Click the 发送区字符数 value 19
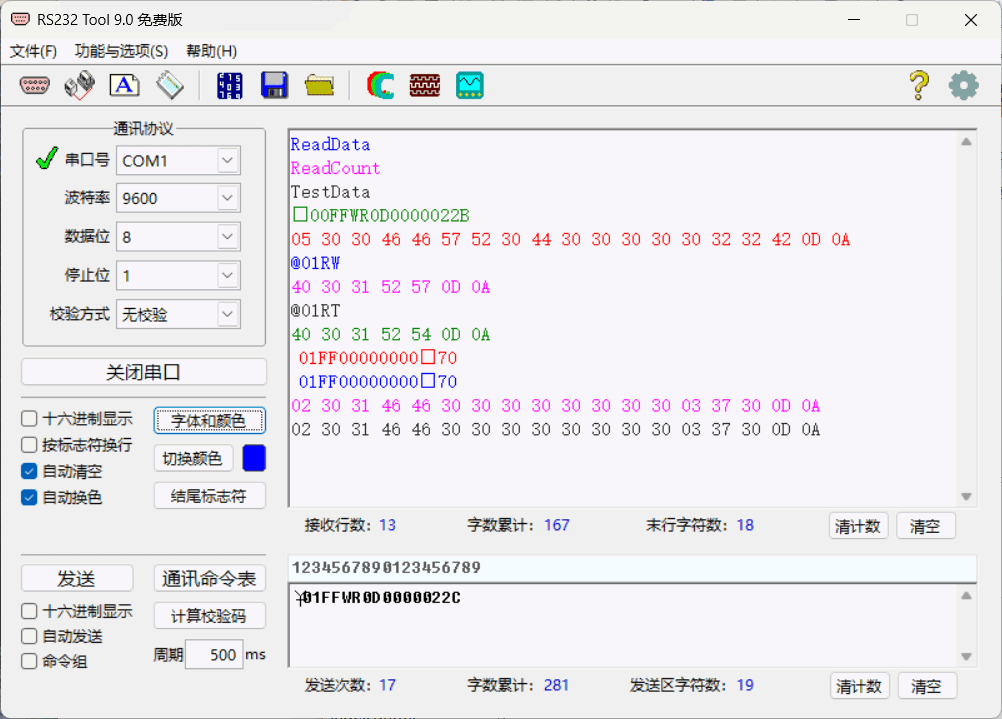 (x=745, y=685)
